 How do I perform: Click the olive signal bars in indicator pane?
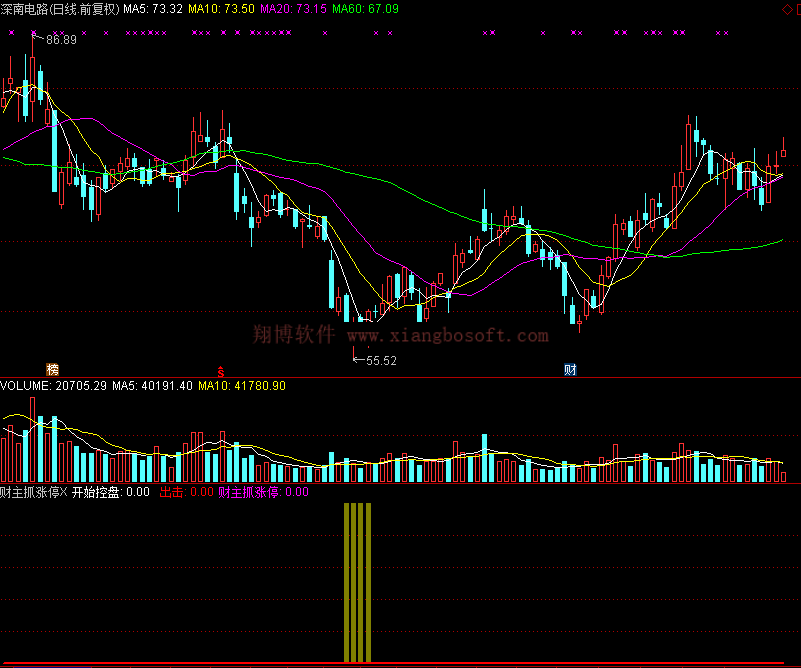[358, 582]
